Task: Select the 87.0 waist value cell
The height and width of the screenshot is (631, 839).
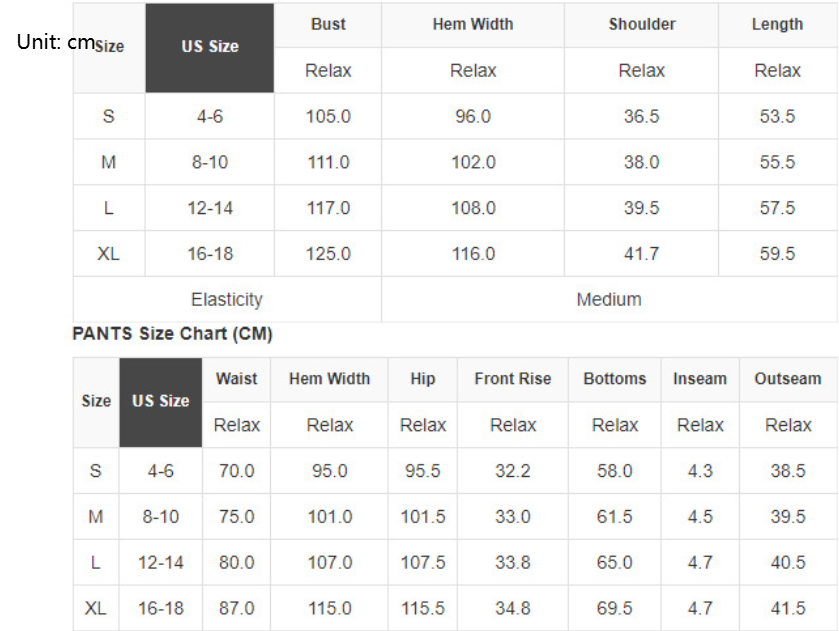Action: [236, 608]
